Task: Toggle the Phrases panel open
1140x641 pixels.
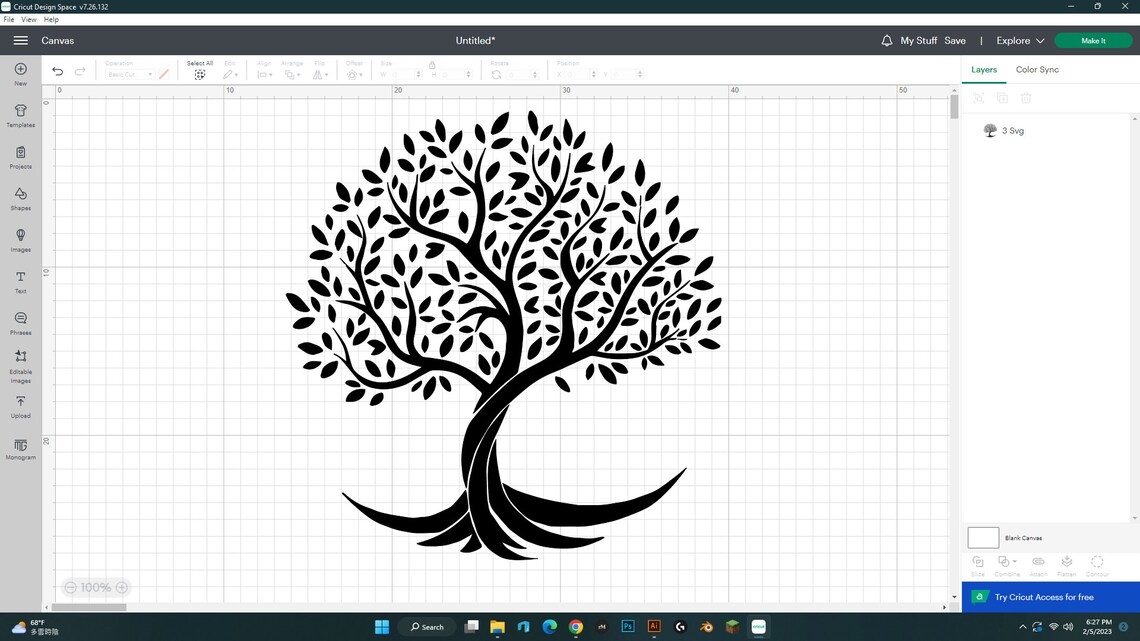Action: coord(20,322)
